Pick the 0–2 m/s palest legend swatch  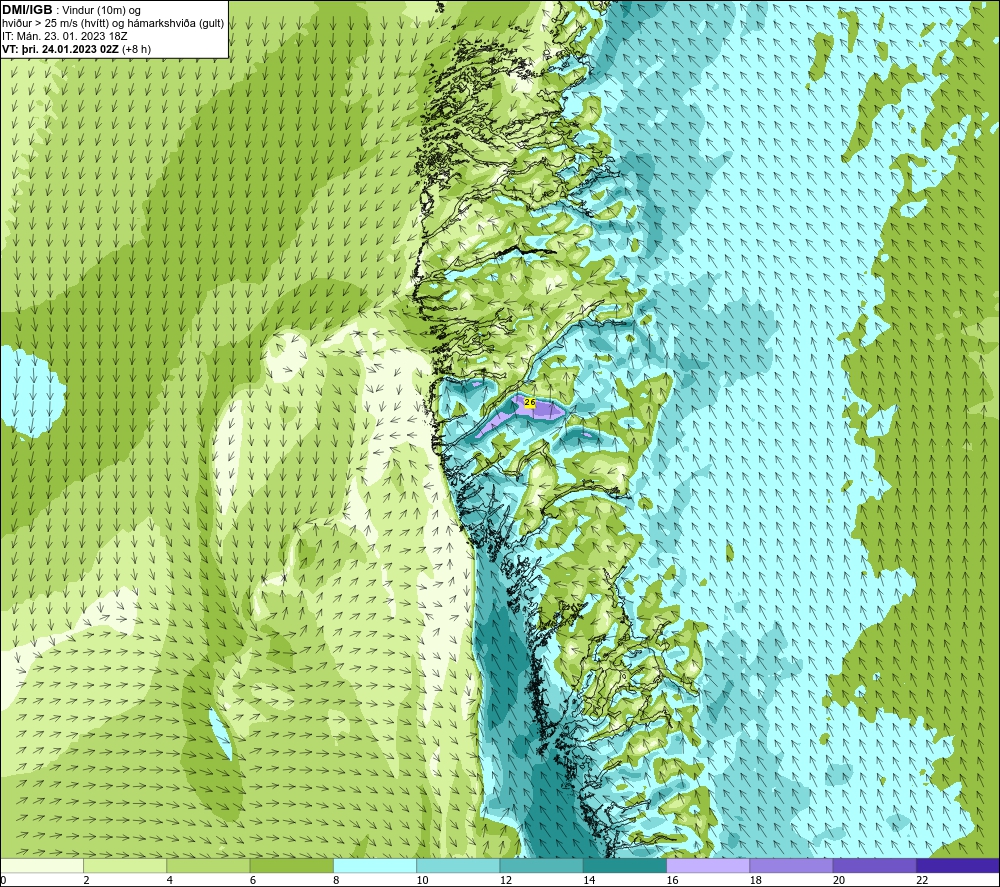click(41, 865)
